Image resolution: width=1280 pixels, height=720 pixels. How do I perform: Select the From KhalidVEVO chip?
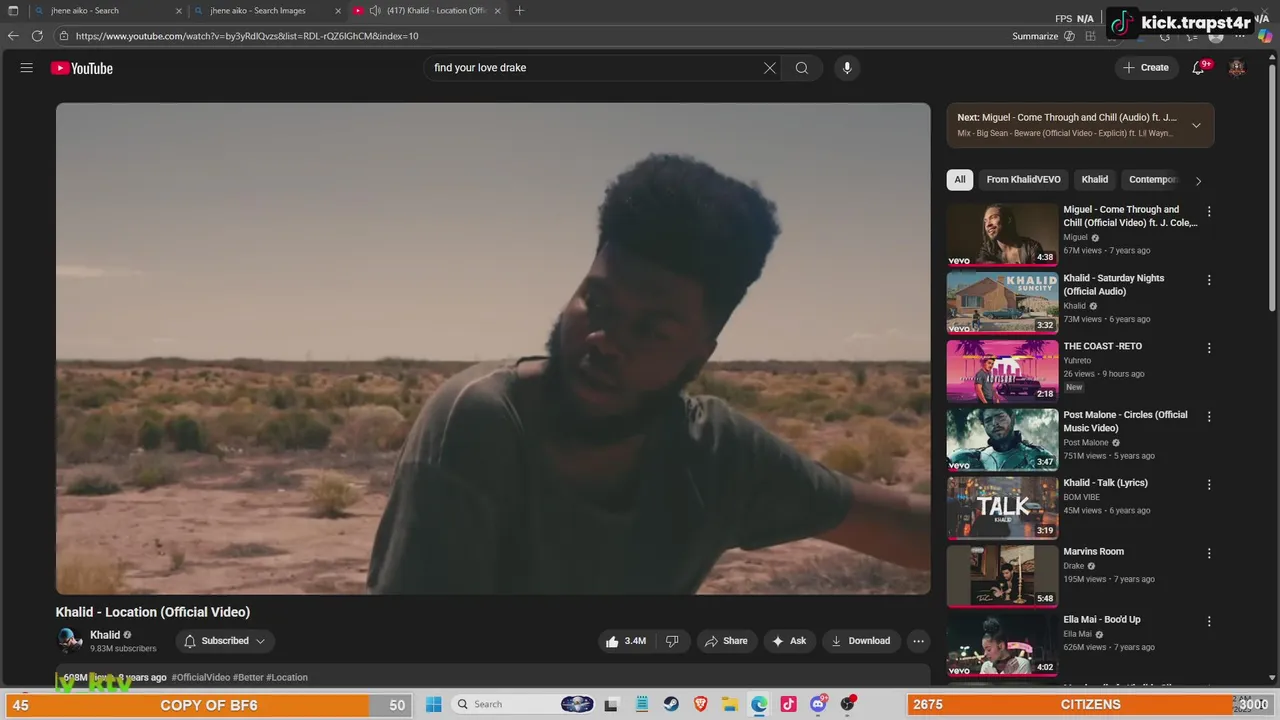1023,180
